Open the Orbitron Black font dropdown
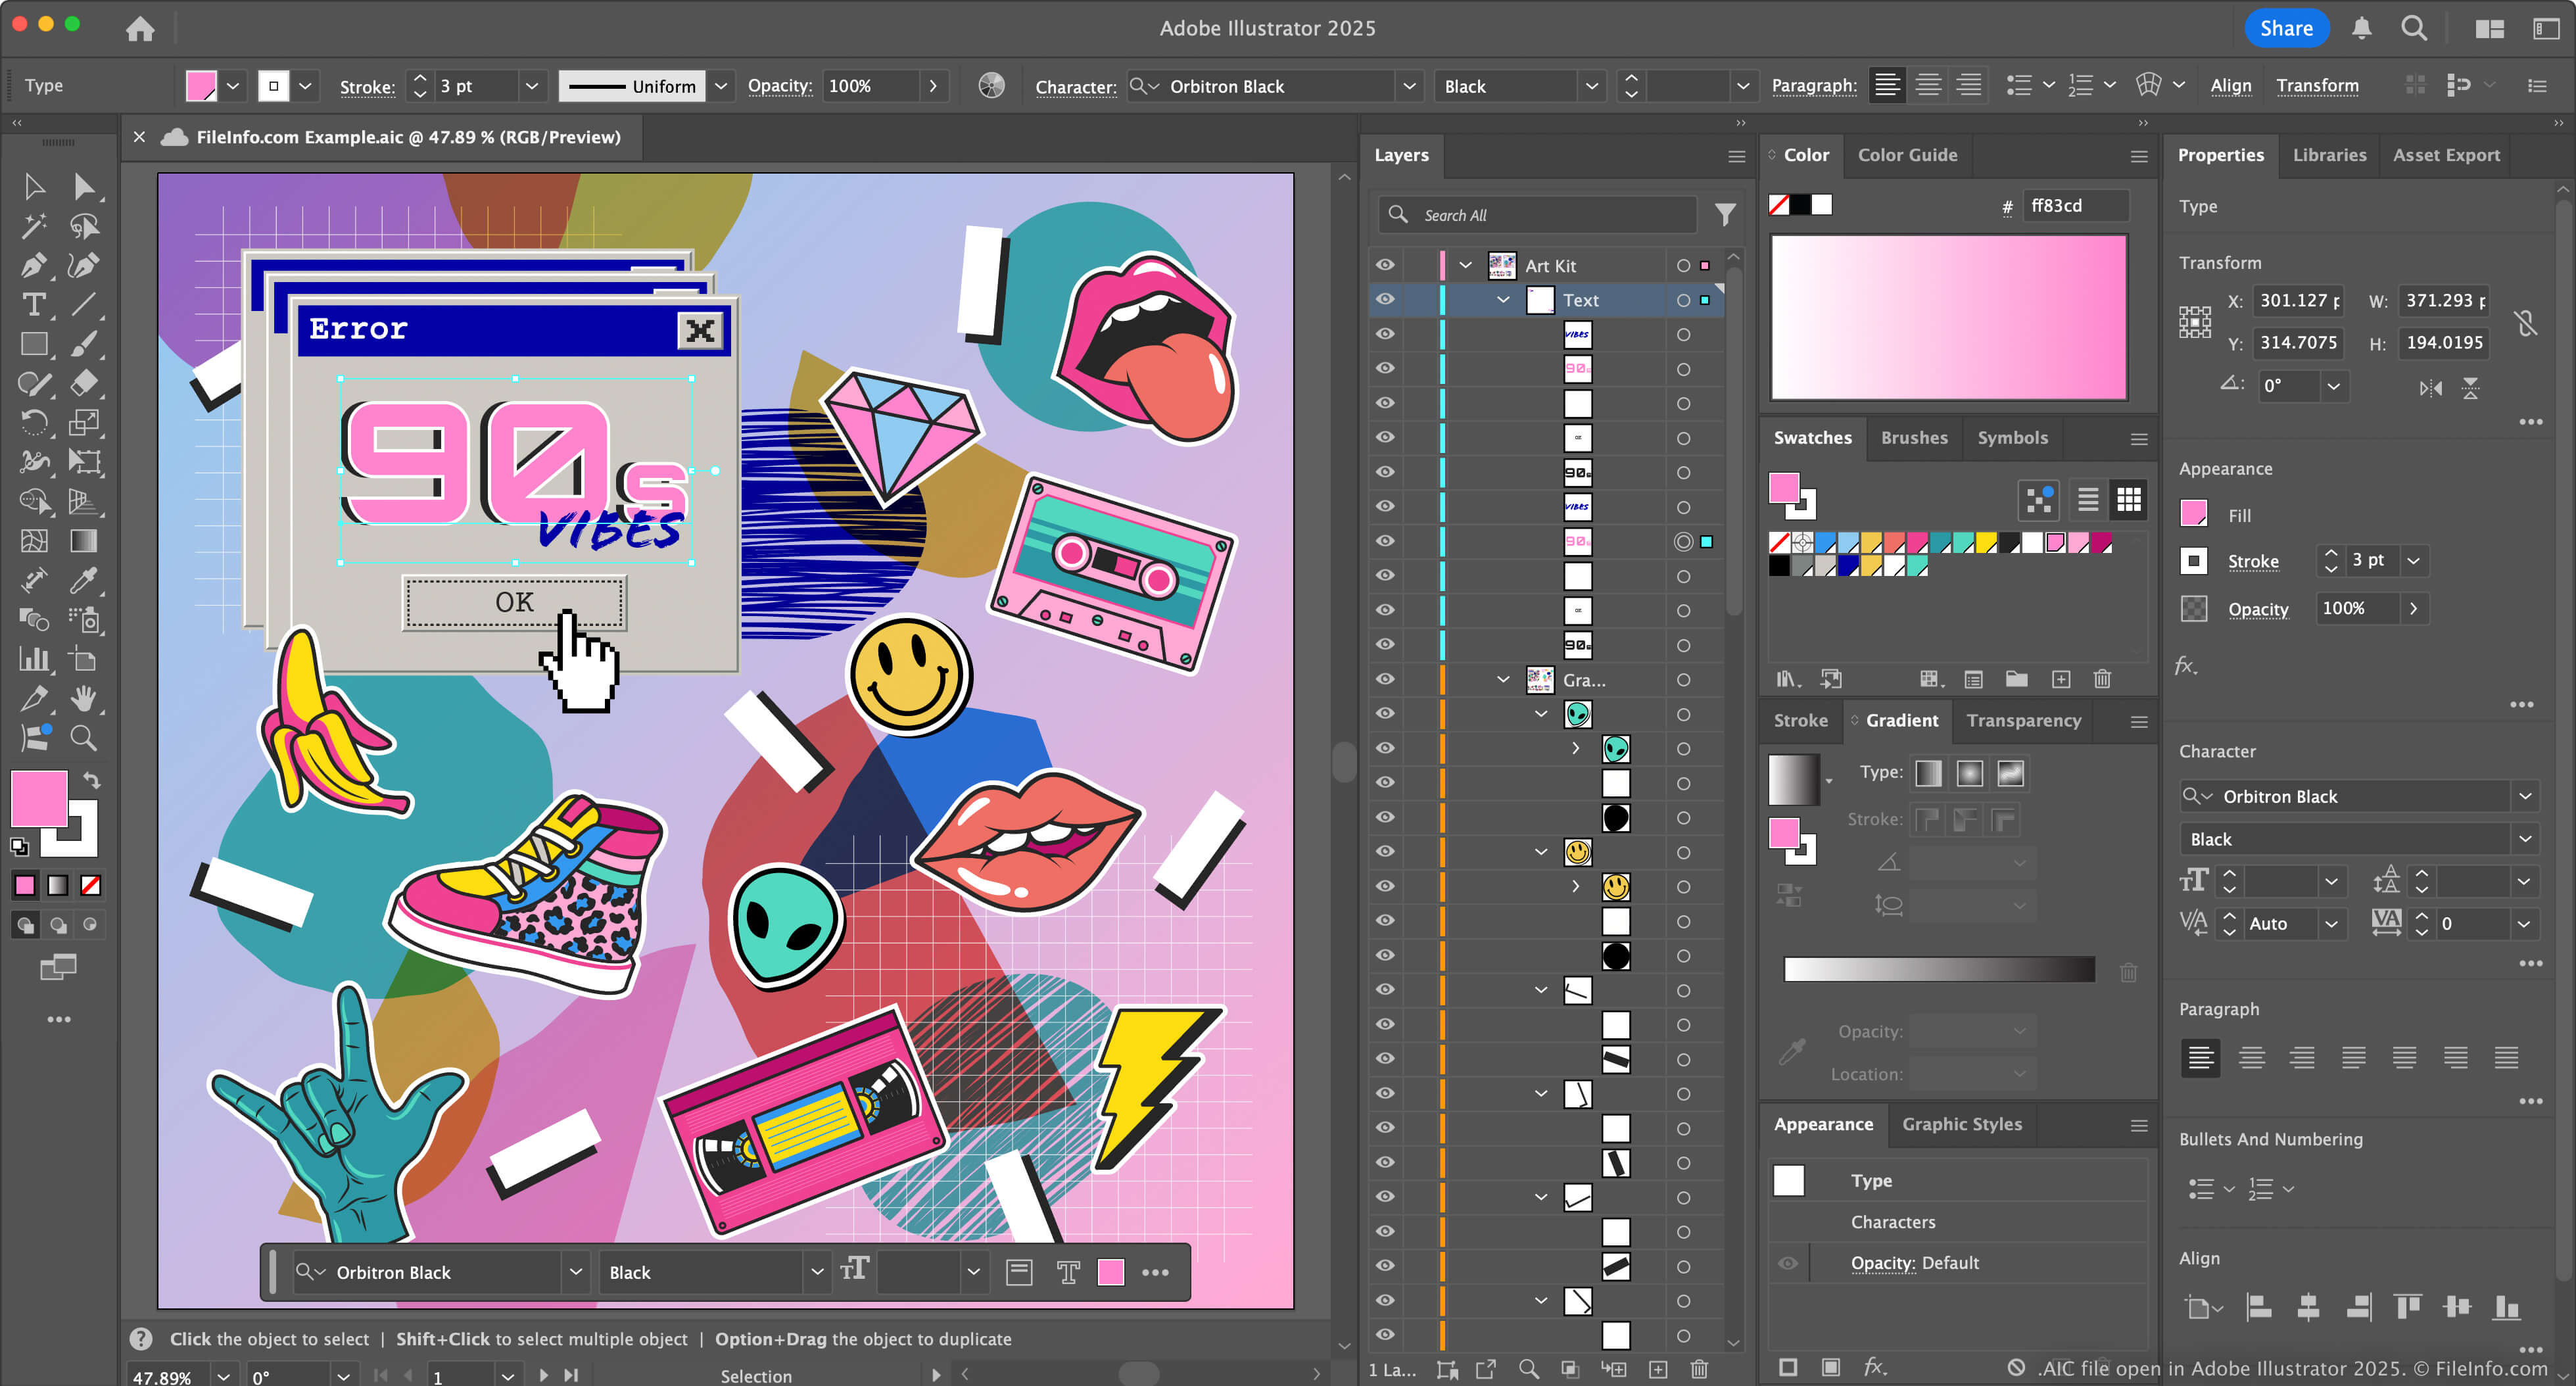The image size is (2576, 1386). (x=1409, y=86)
